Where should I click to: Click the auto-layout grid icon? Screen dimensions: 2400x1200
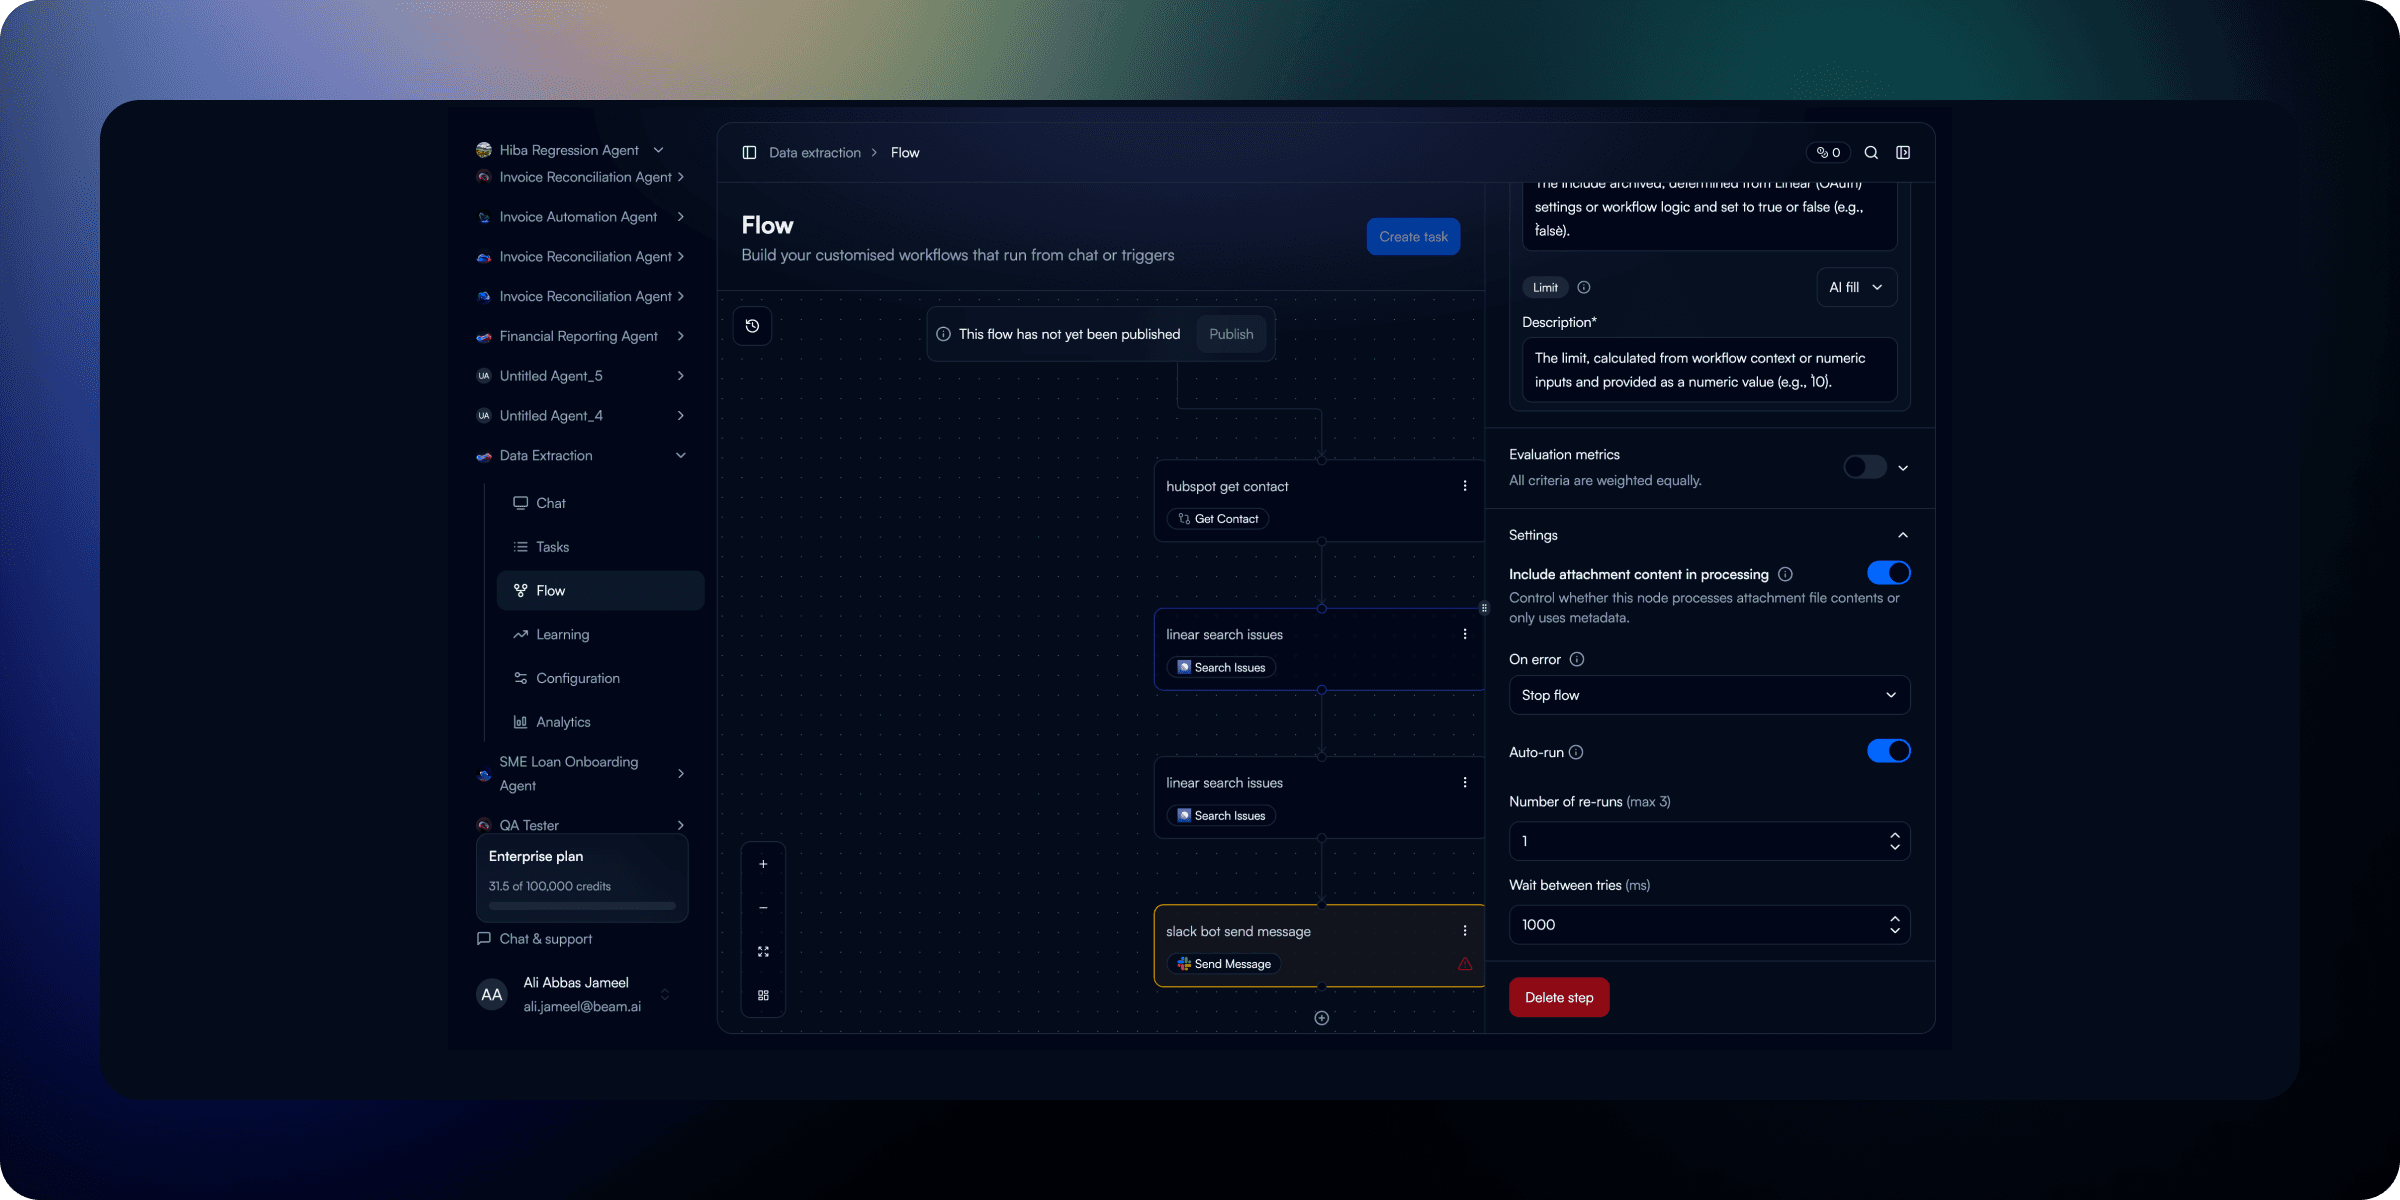pos(763,996)
